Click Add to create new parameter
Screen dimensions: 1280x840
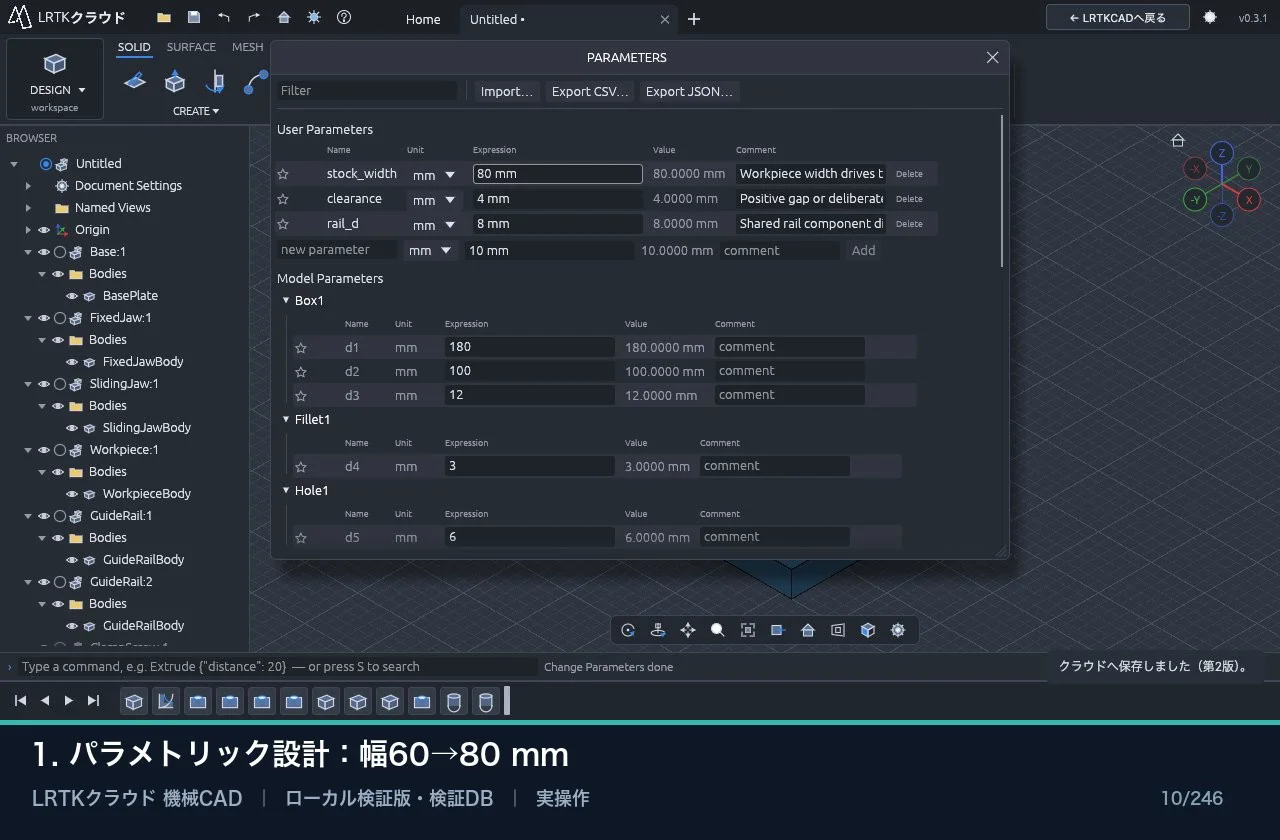coord(863,250)
